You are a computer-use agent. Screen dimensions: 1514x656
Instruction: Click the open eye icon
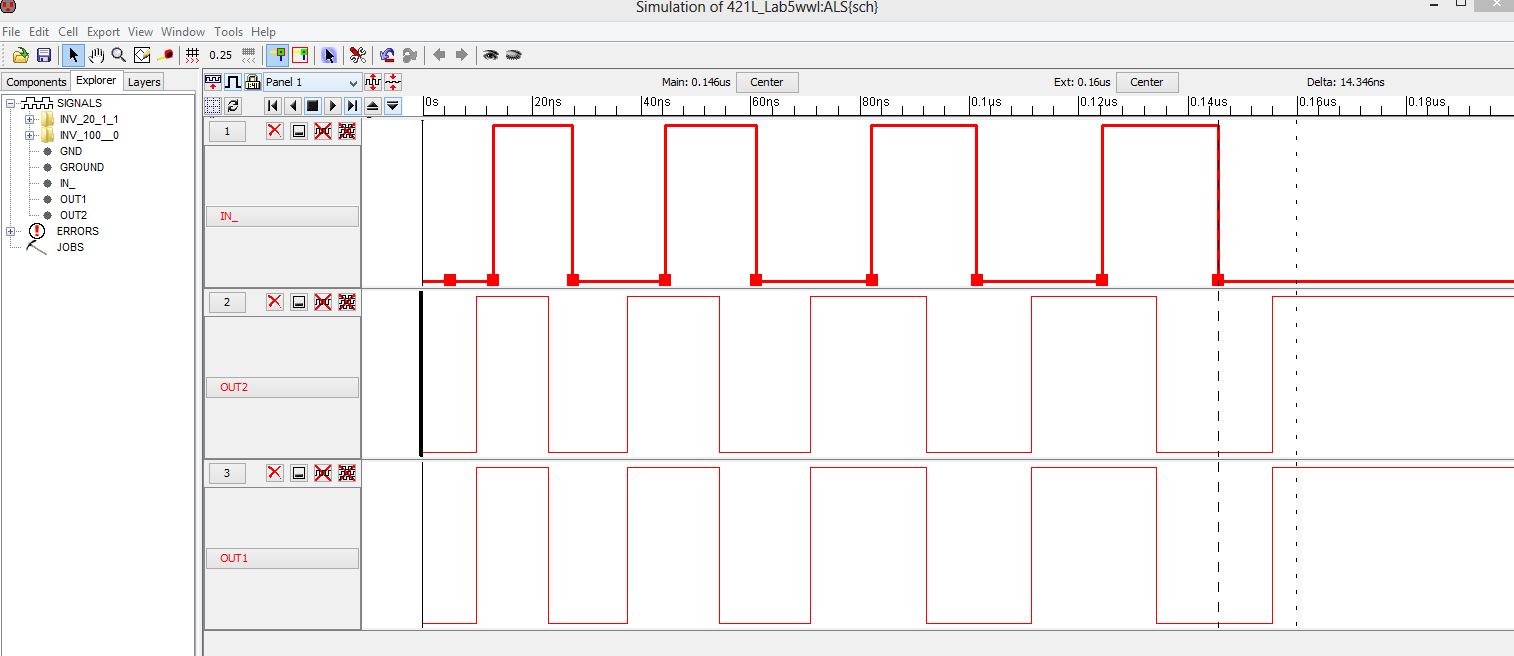click(x=491, y=55)
